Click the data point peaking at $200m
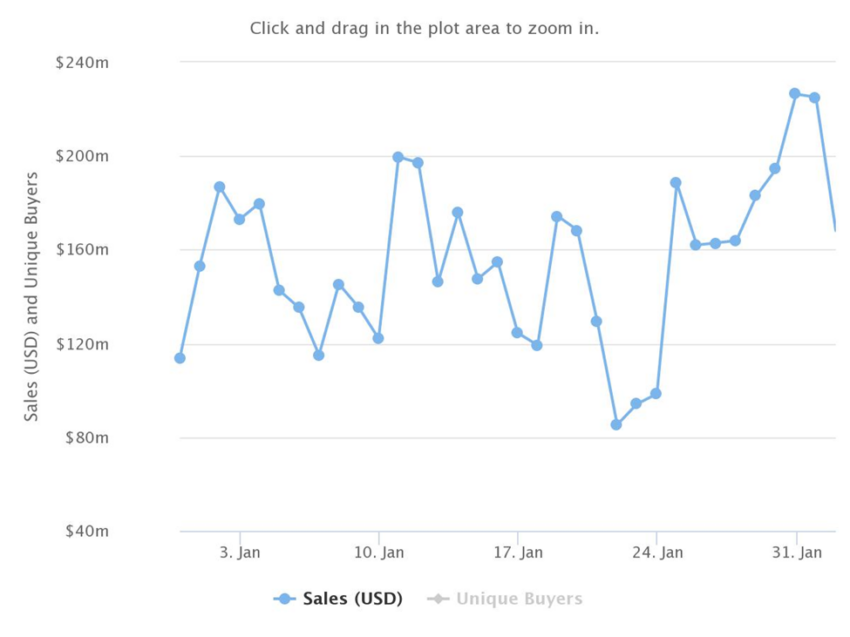This screenshot has width=850, height=637. coord(398,157)
